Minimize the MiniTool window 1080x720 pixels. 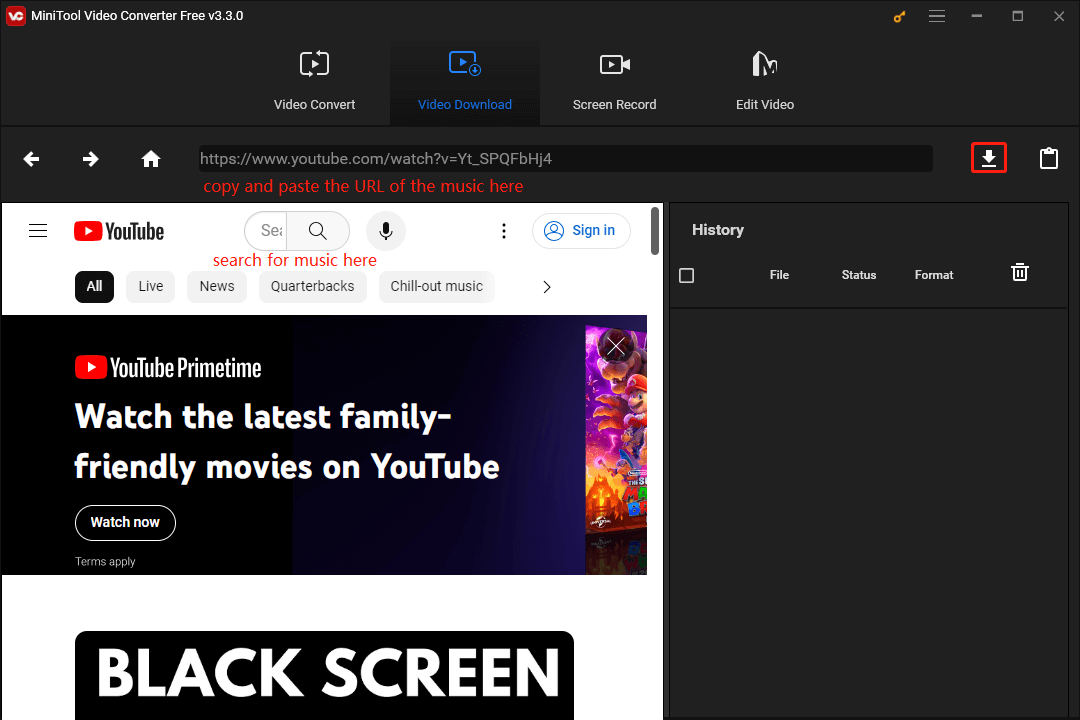pyautogui.click(x=977, y=16)
